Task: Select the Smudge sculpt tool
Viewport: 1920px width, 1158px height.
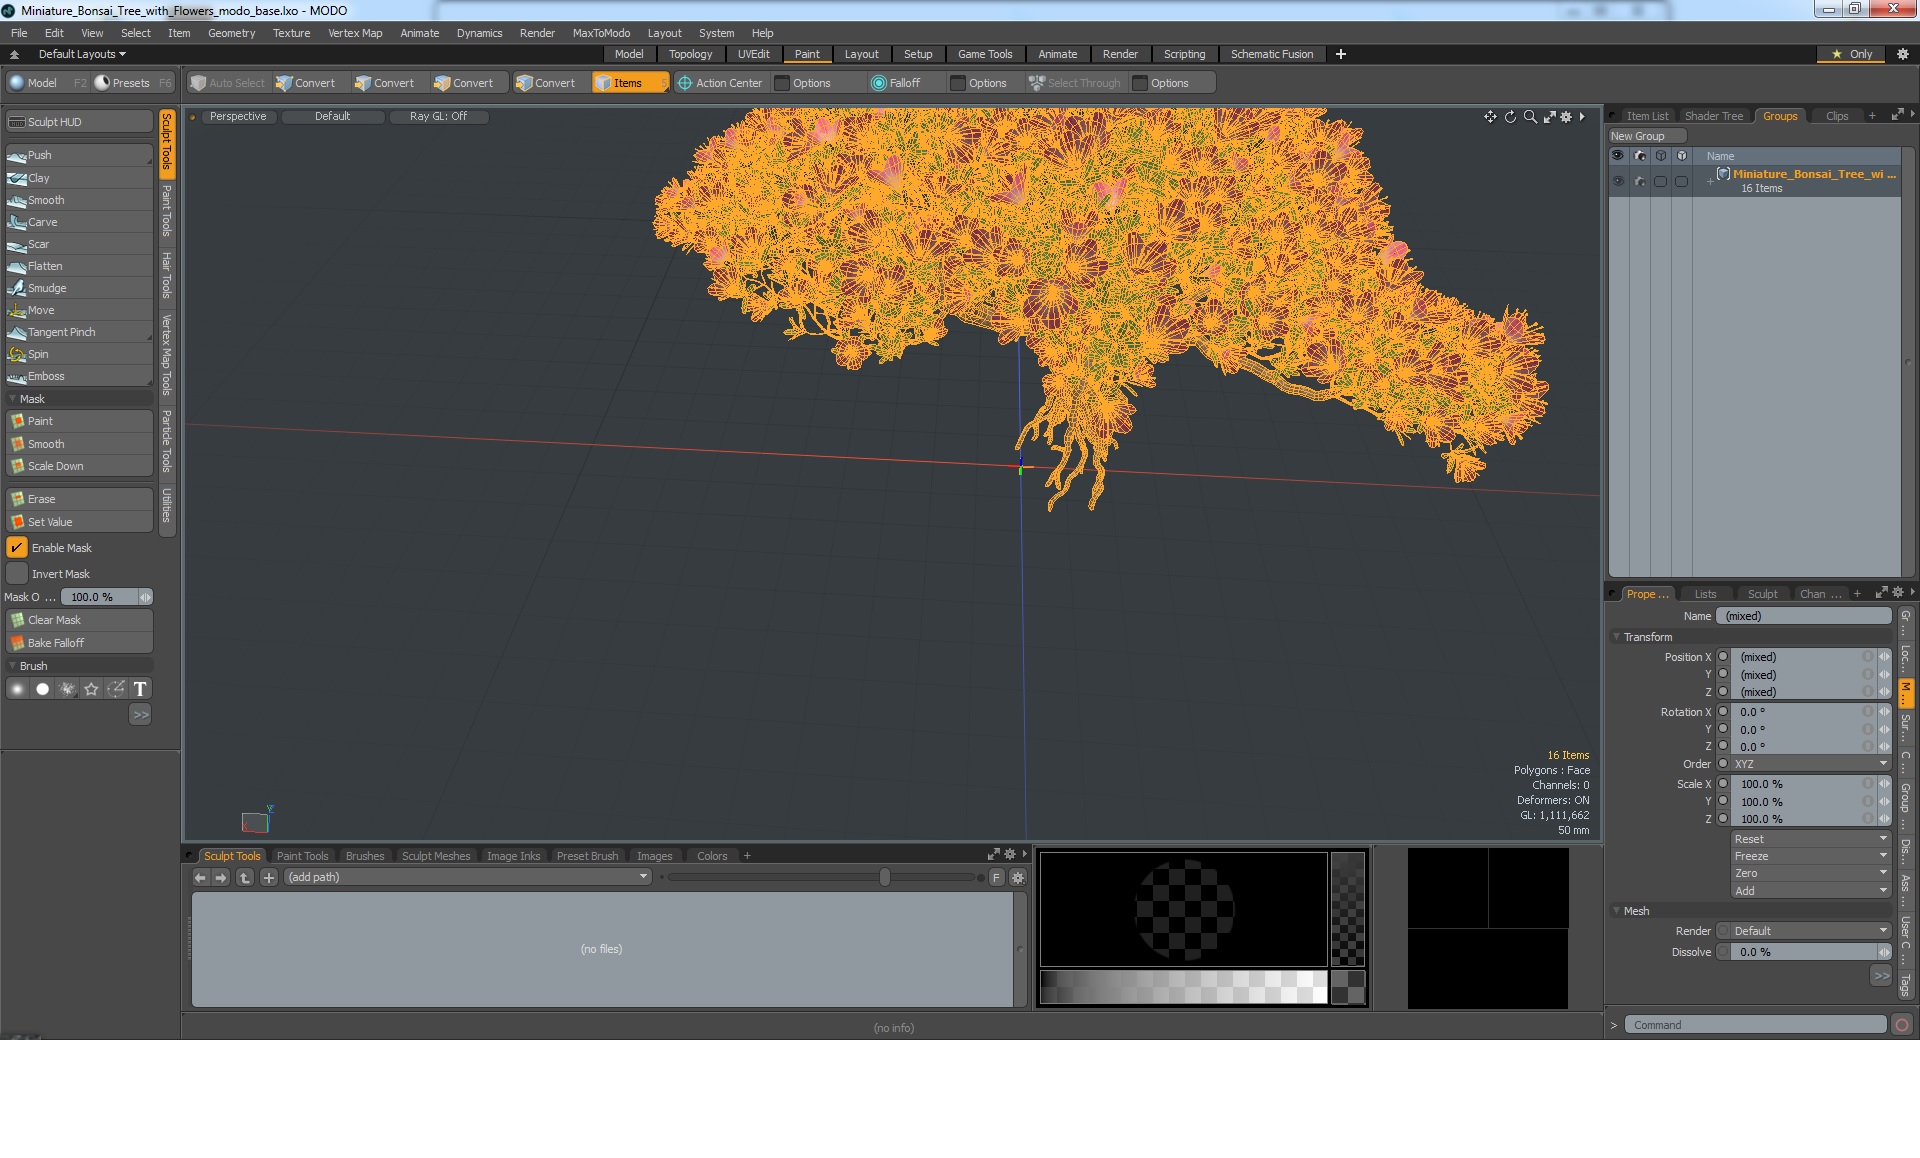Action: coord(79,288)
